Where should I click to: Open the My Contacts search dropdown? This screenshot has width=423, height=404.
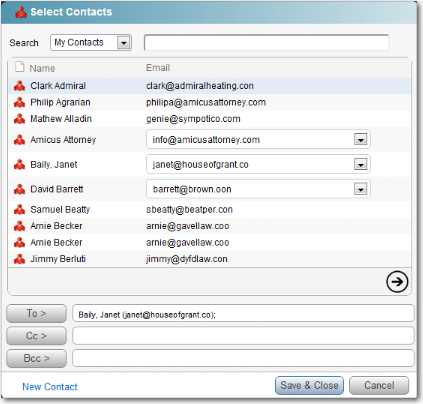[x=124, y=43]
